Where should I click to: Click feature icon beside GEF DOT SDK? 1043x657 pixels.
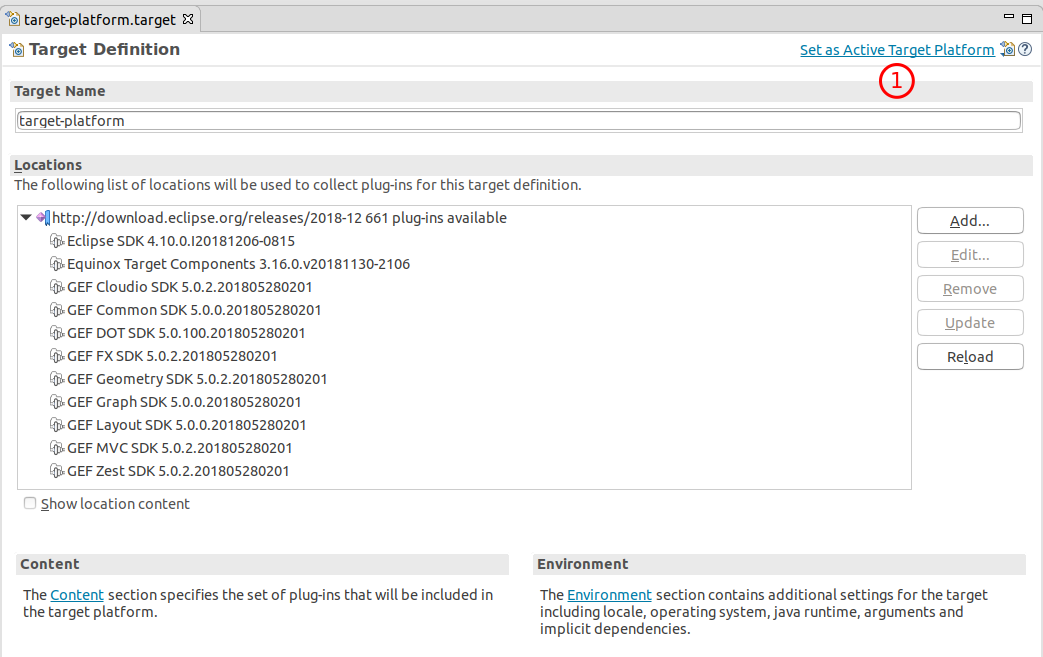(x=57, y=333)
